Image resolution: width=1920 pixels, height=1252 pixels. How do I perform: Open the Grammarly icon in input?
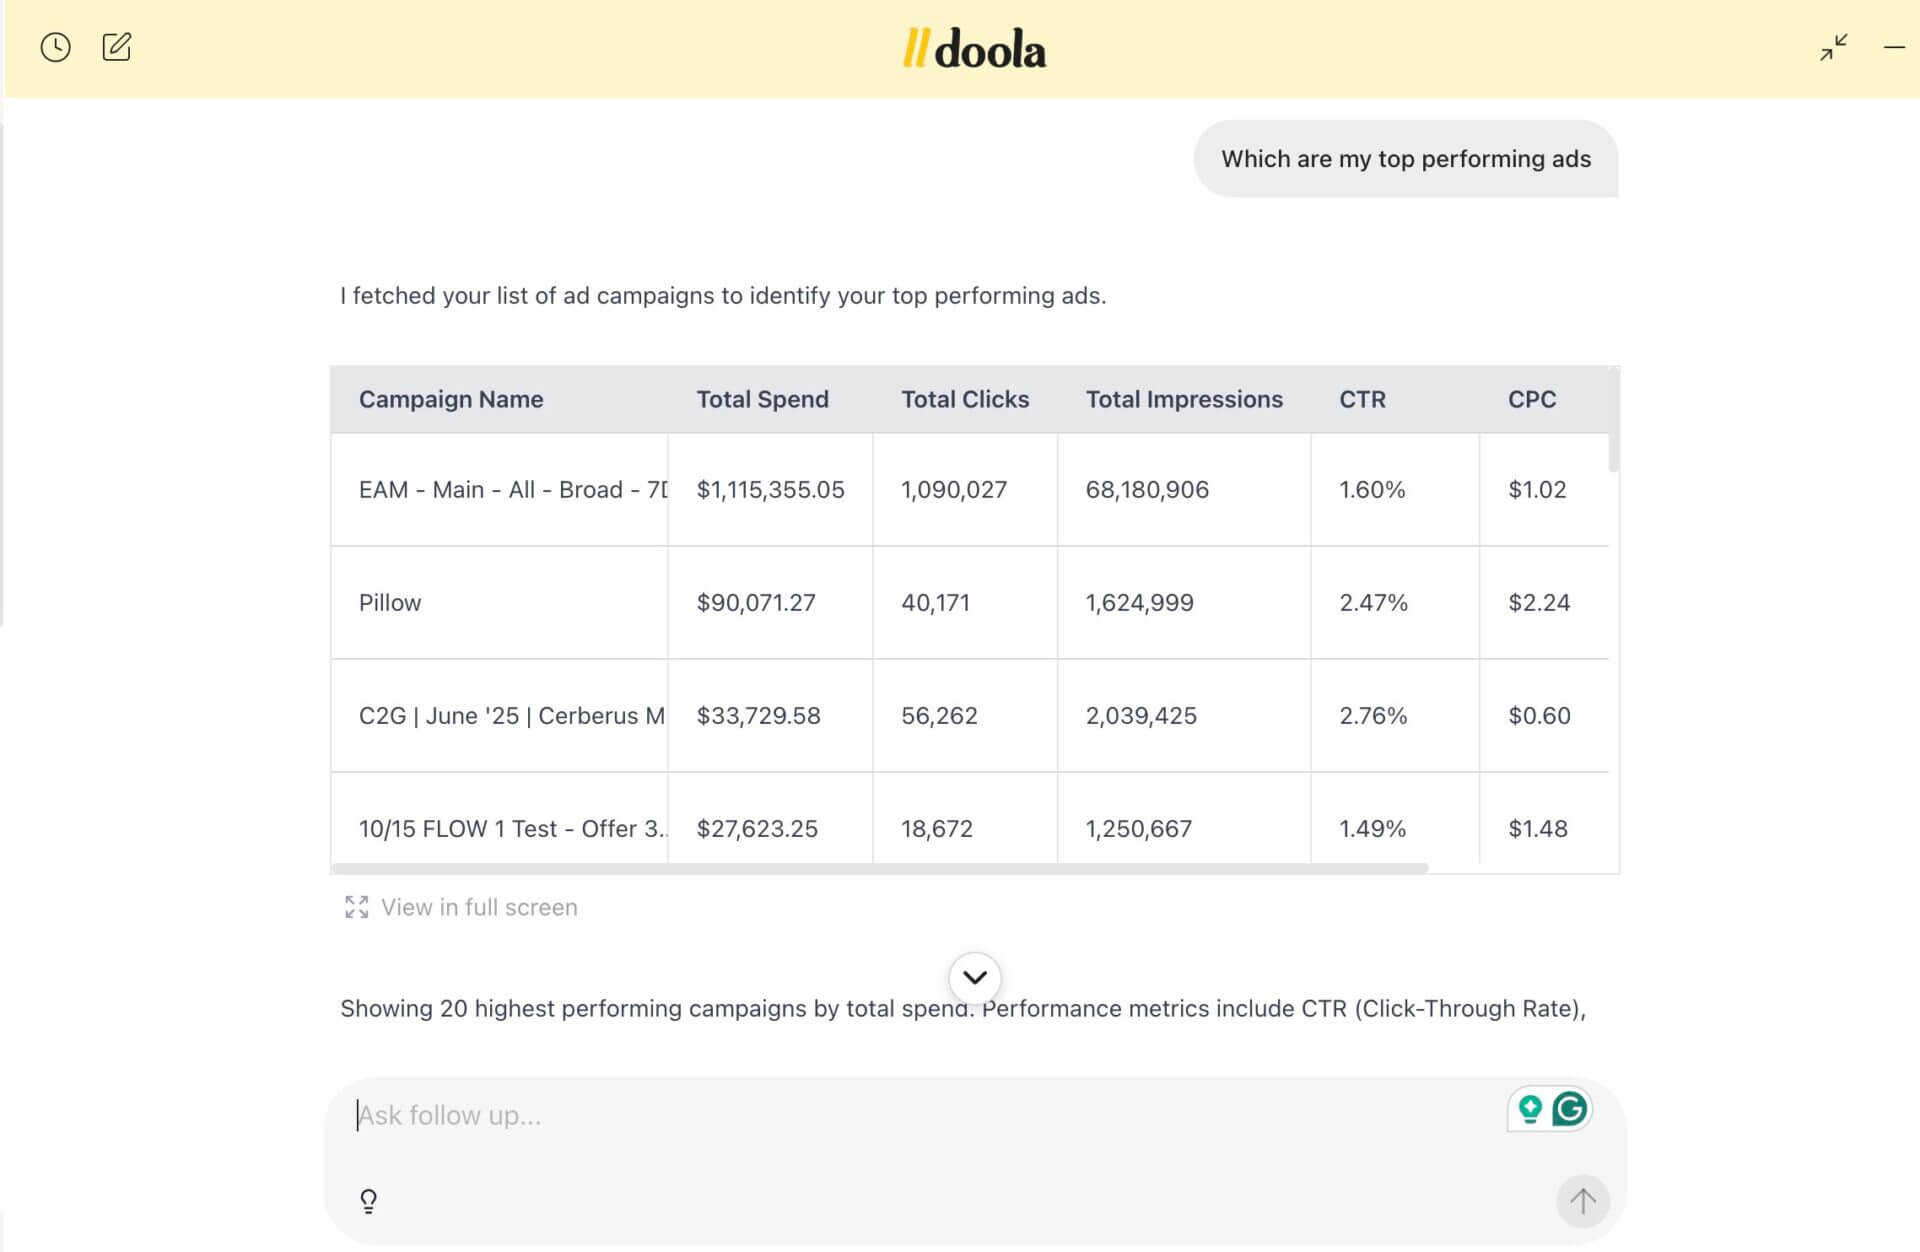[x=1570, y=1109]
